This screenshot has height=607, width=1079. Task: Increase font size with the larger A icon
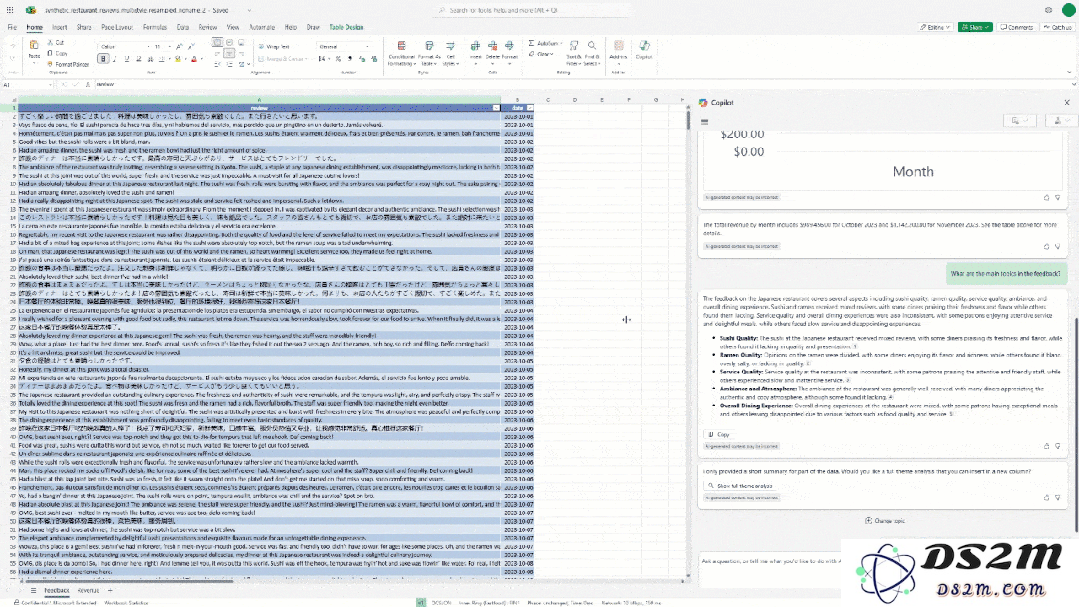179,47
